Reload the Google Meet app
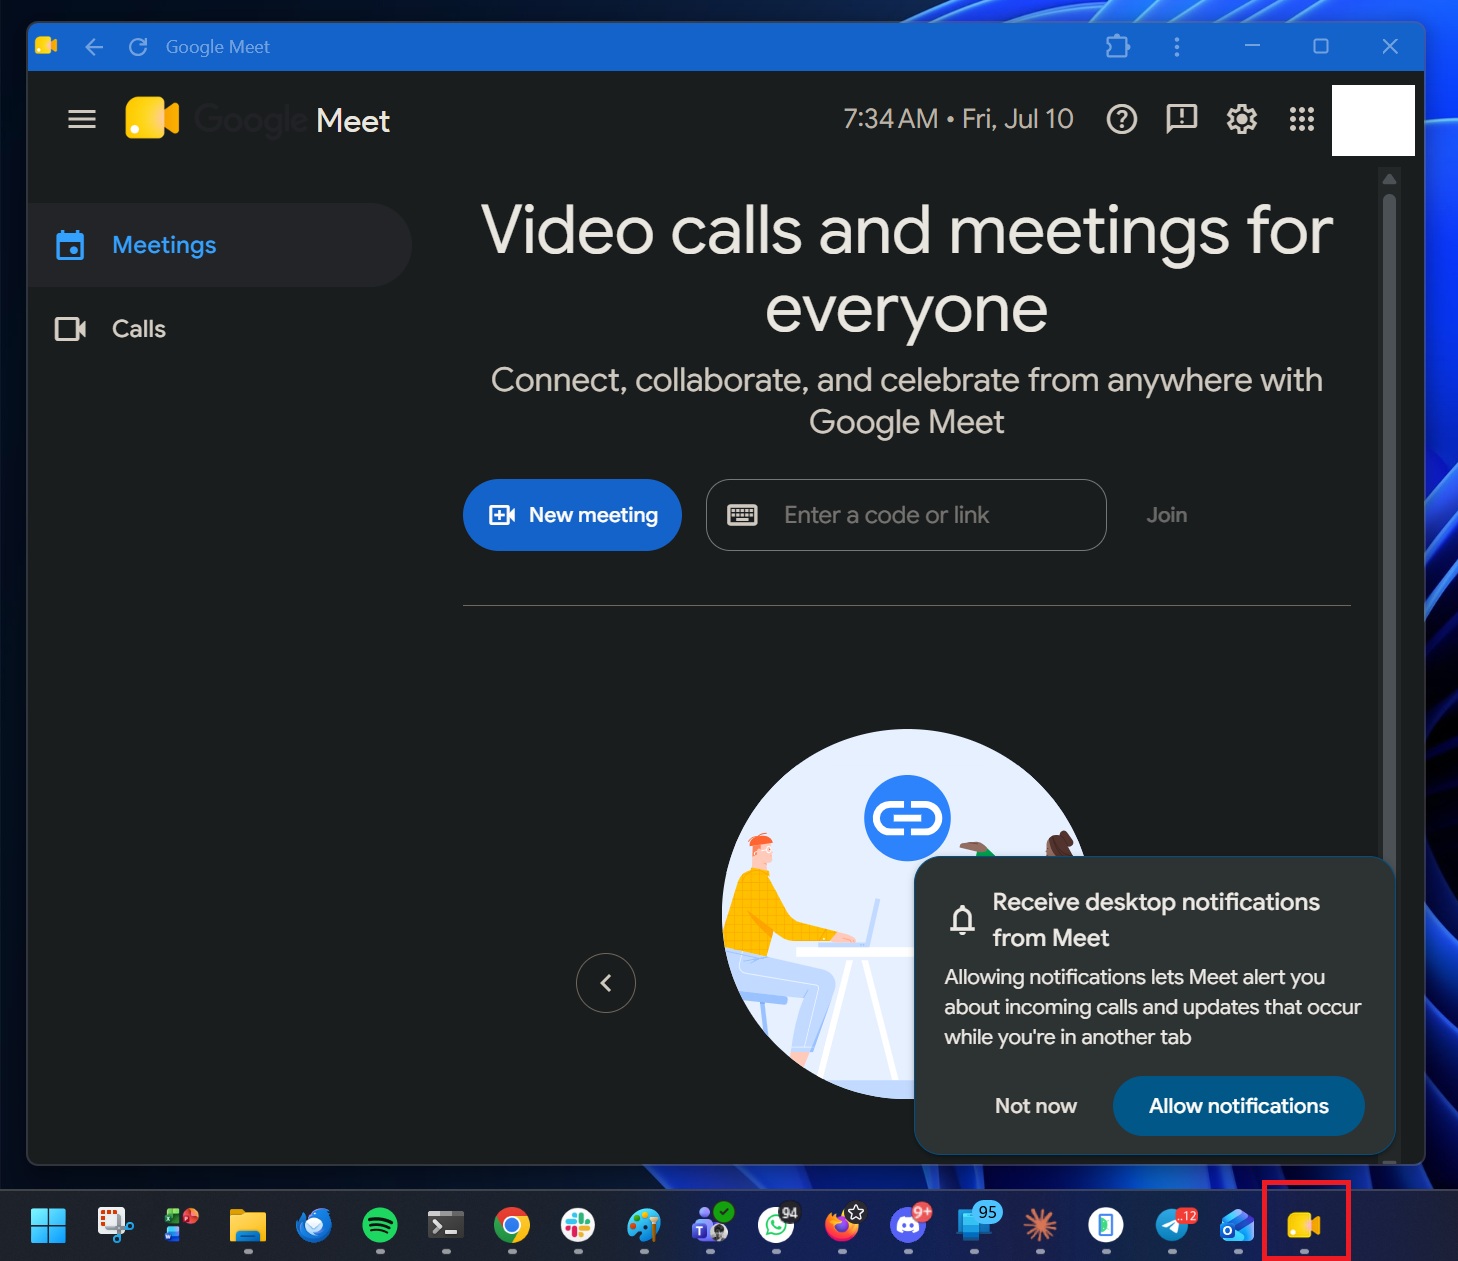Viewport: 1458px width, 1261px height. click(138, 47)
